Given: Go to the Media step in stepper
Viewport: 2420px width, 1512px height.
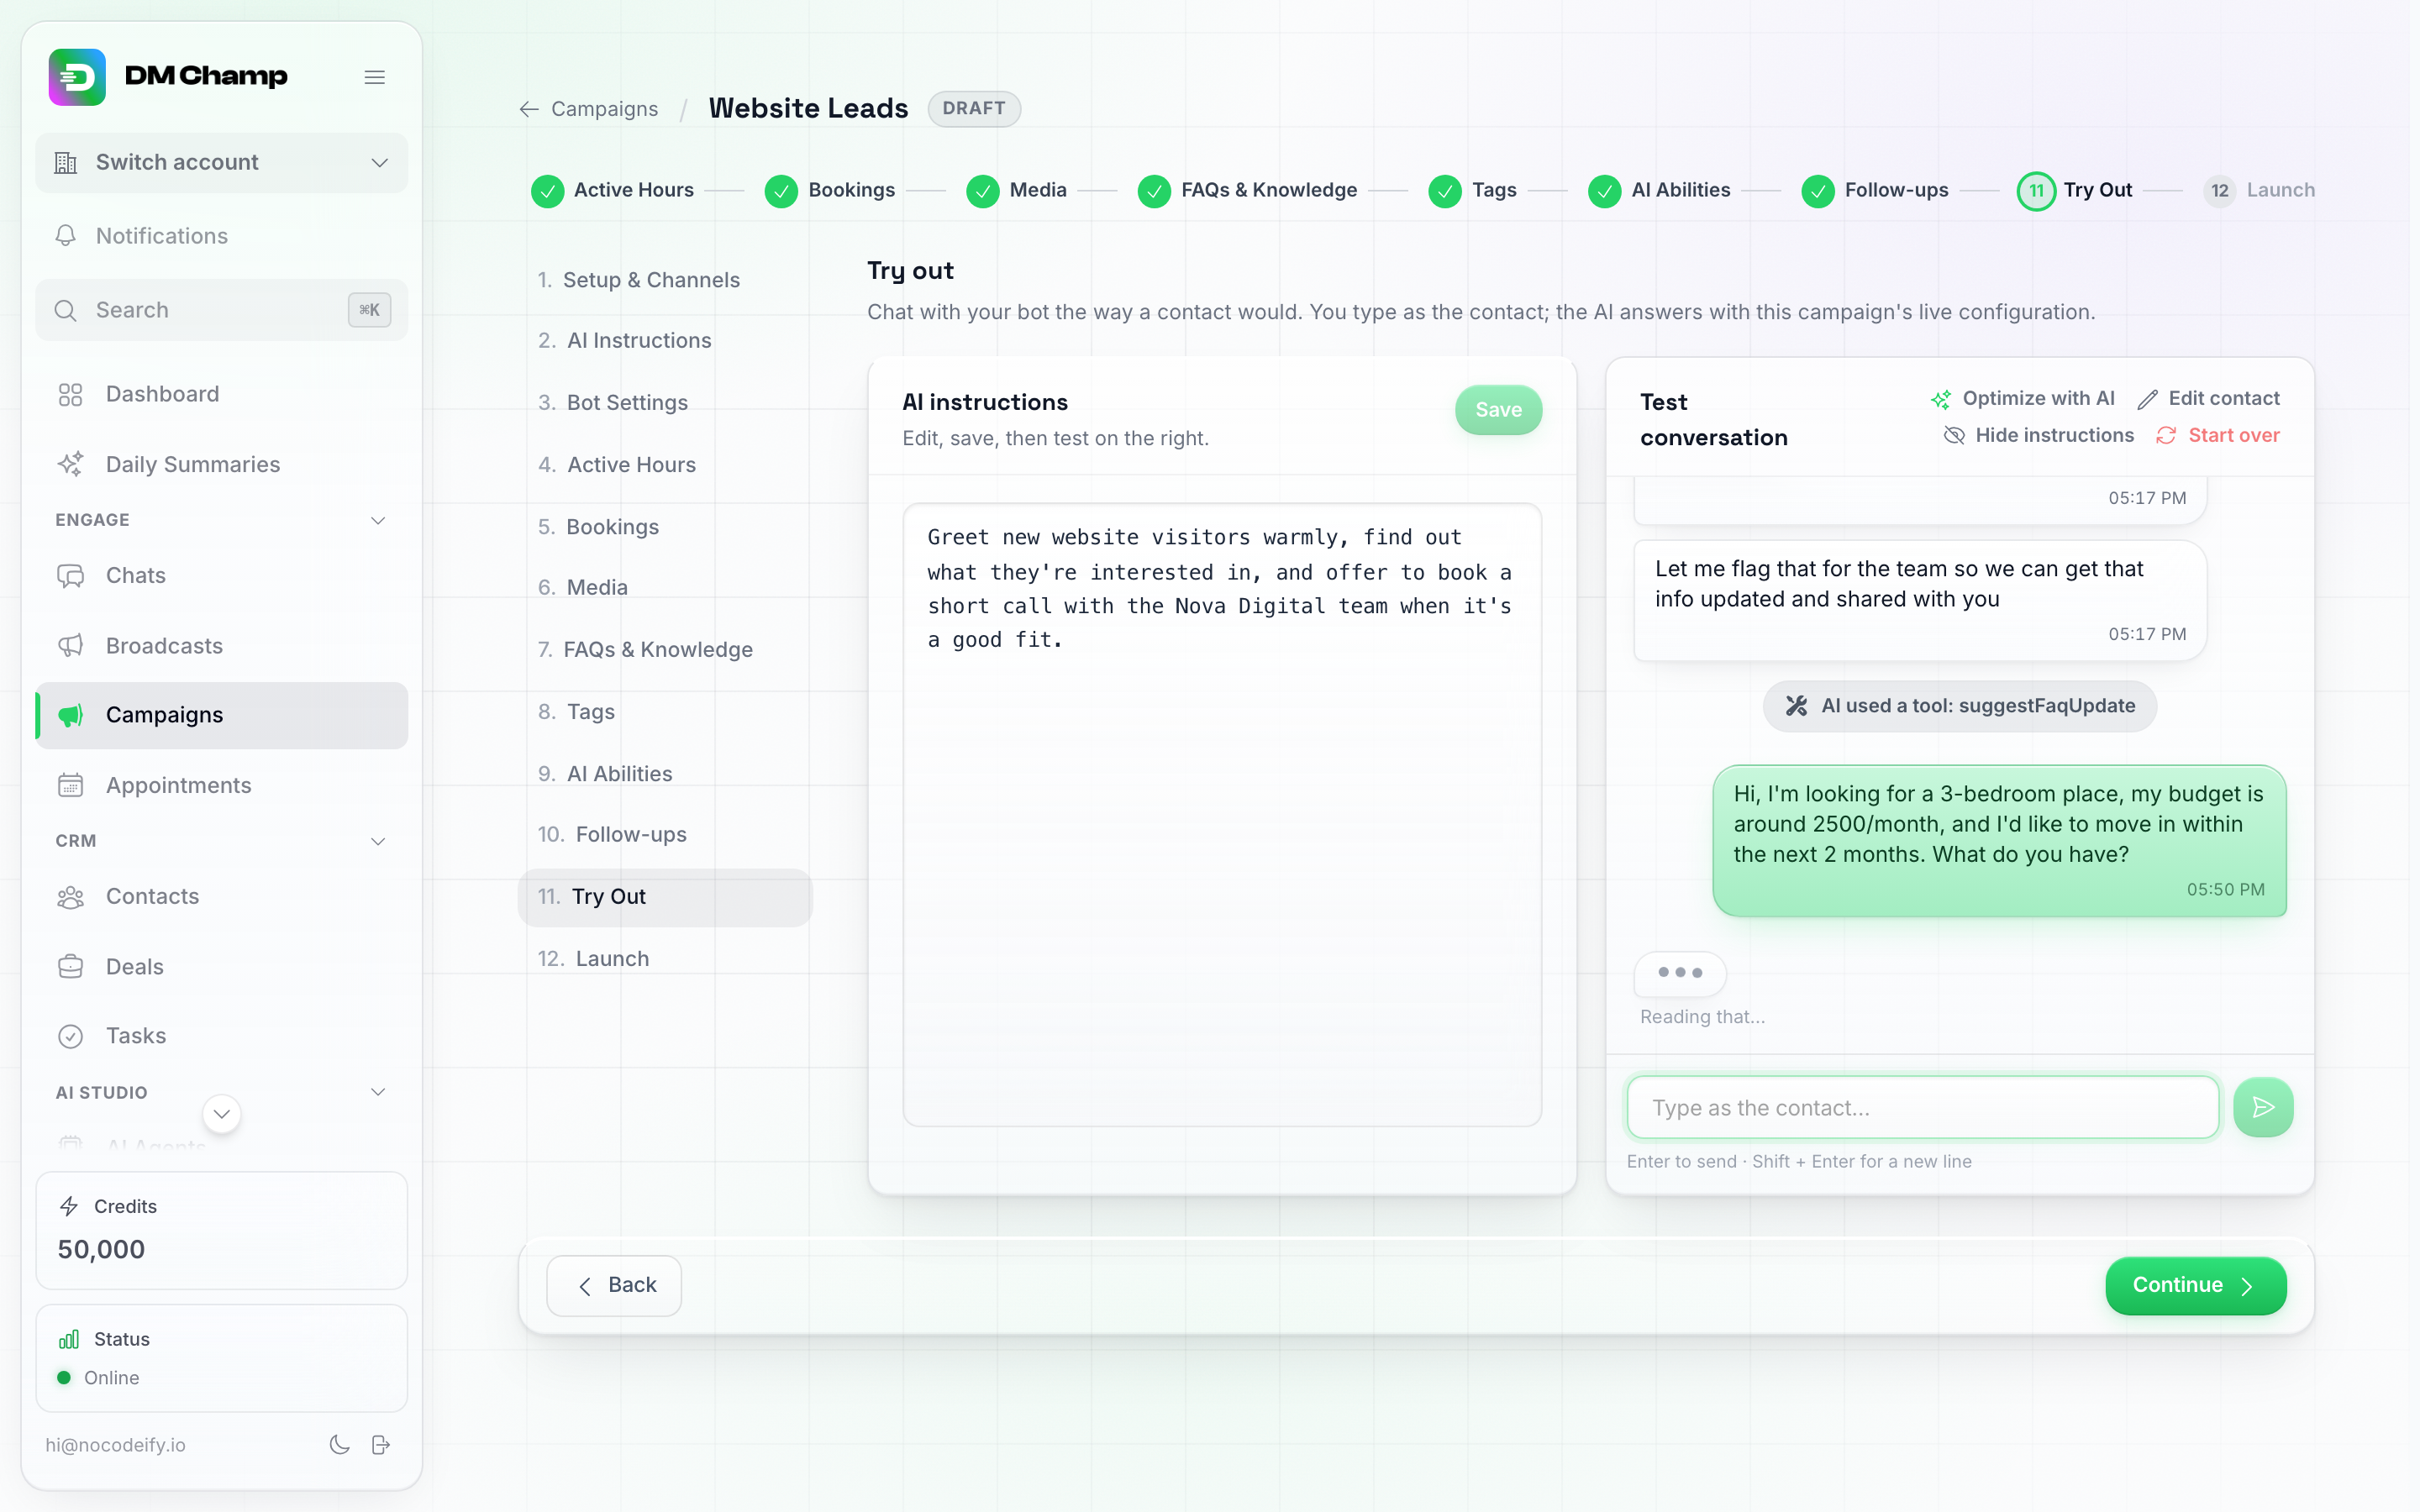Looking at the screenshot, I should pyautogui.click(x=1017, y=190).
